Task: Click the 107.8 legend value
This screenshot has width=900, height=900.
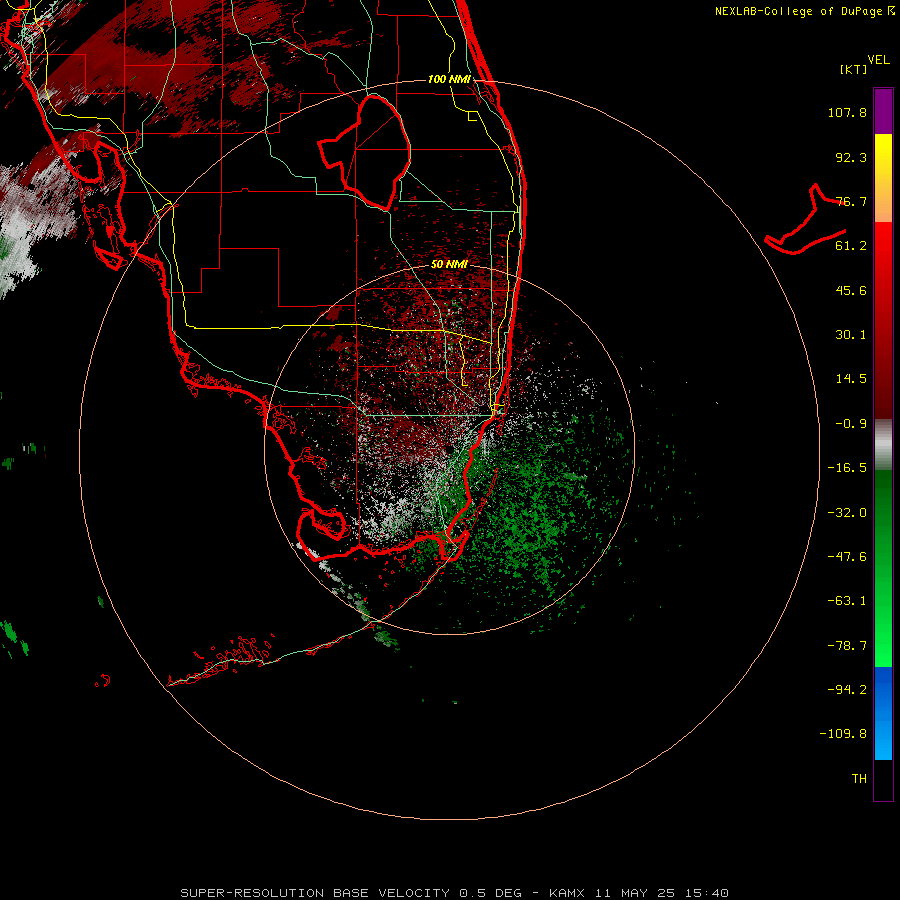Action: pos(847,112)
